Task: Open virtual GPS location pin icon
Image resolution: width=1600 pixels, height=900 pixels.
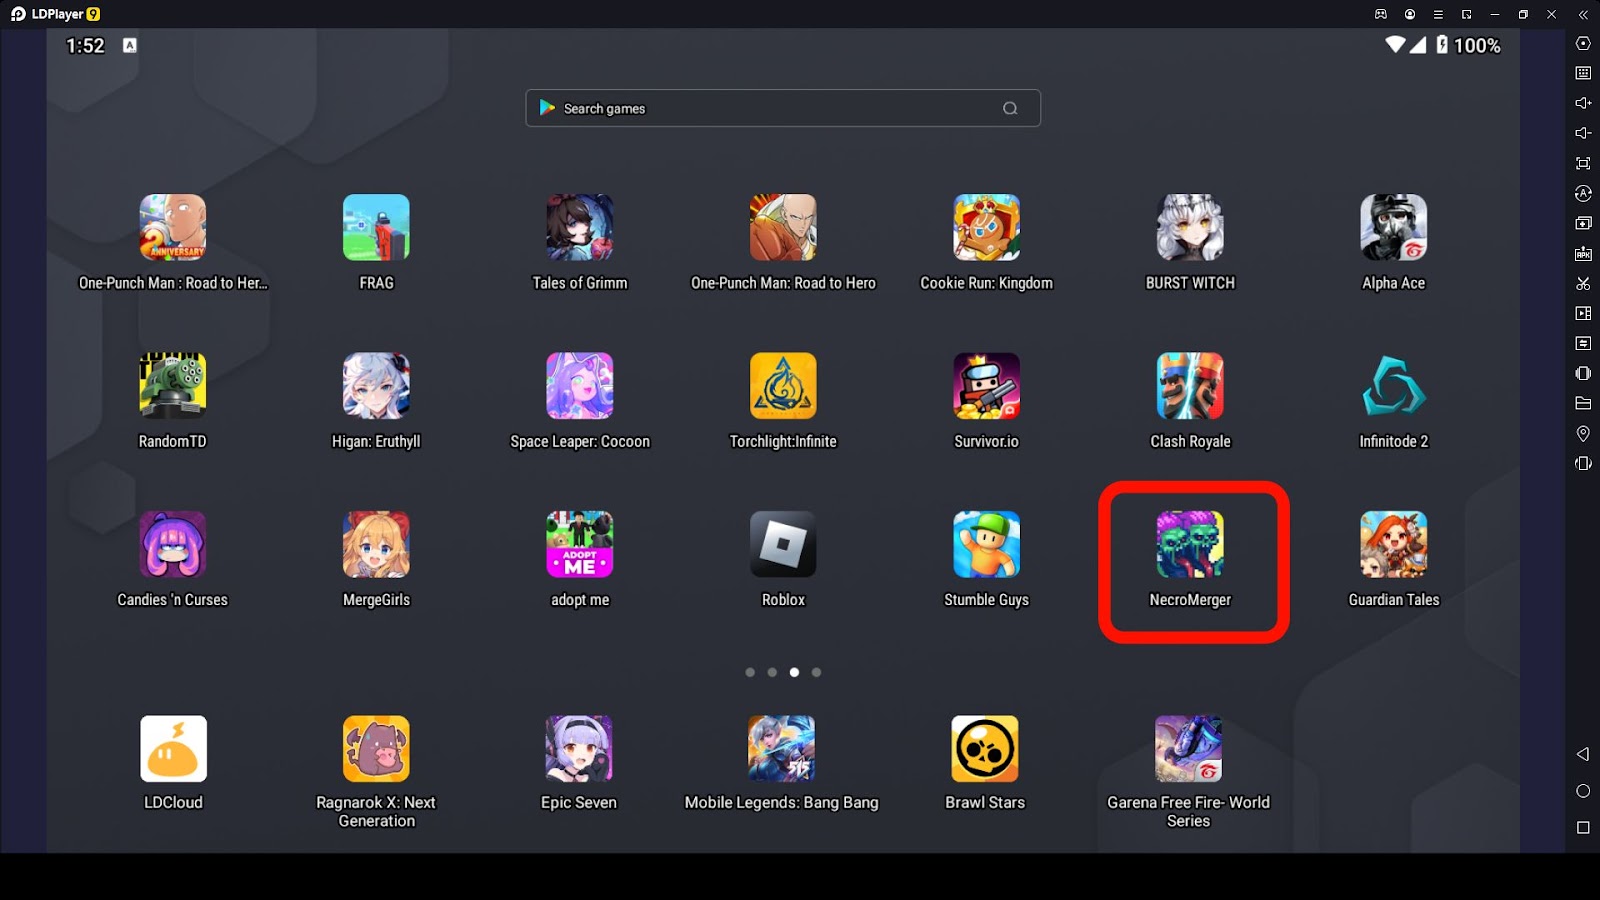Action: (1583, 433)
